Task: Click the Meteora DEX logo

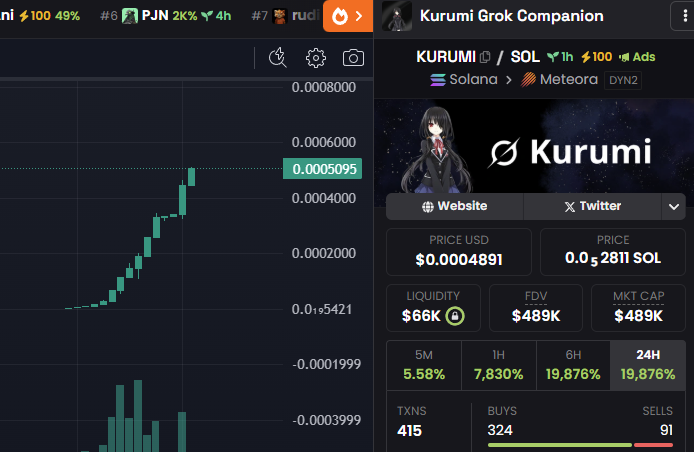Action: pos(528,80)
